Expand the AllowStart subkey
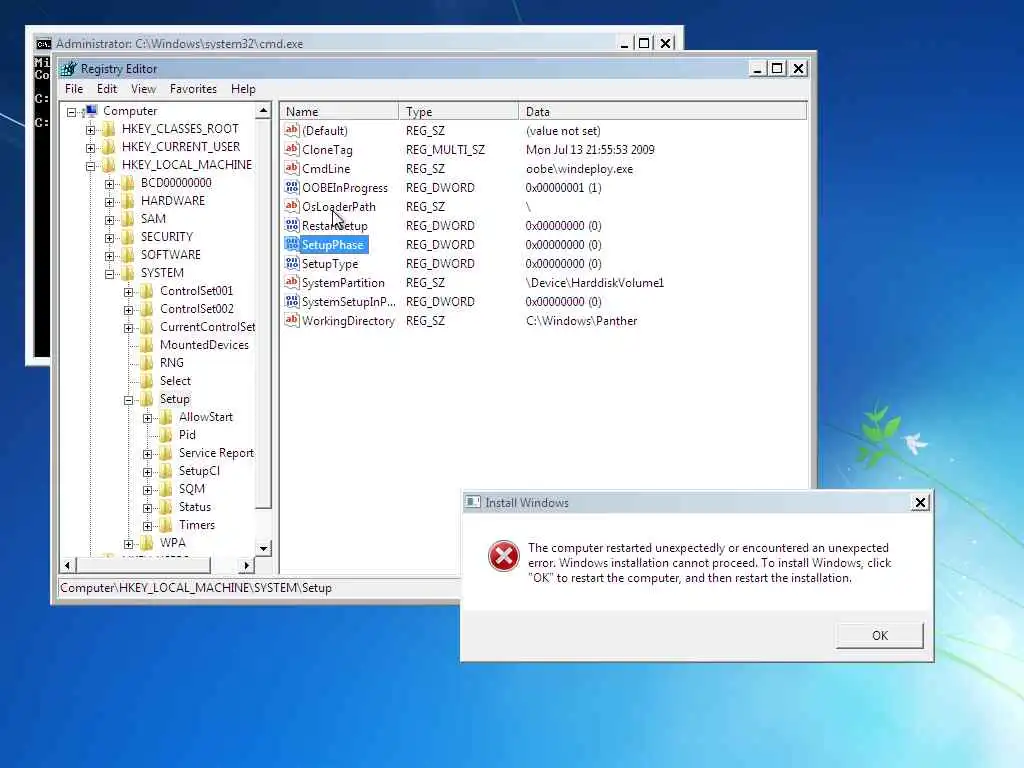Viewport: 1024px width, 768px height. tap(148, 418)
